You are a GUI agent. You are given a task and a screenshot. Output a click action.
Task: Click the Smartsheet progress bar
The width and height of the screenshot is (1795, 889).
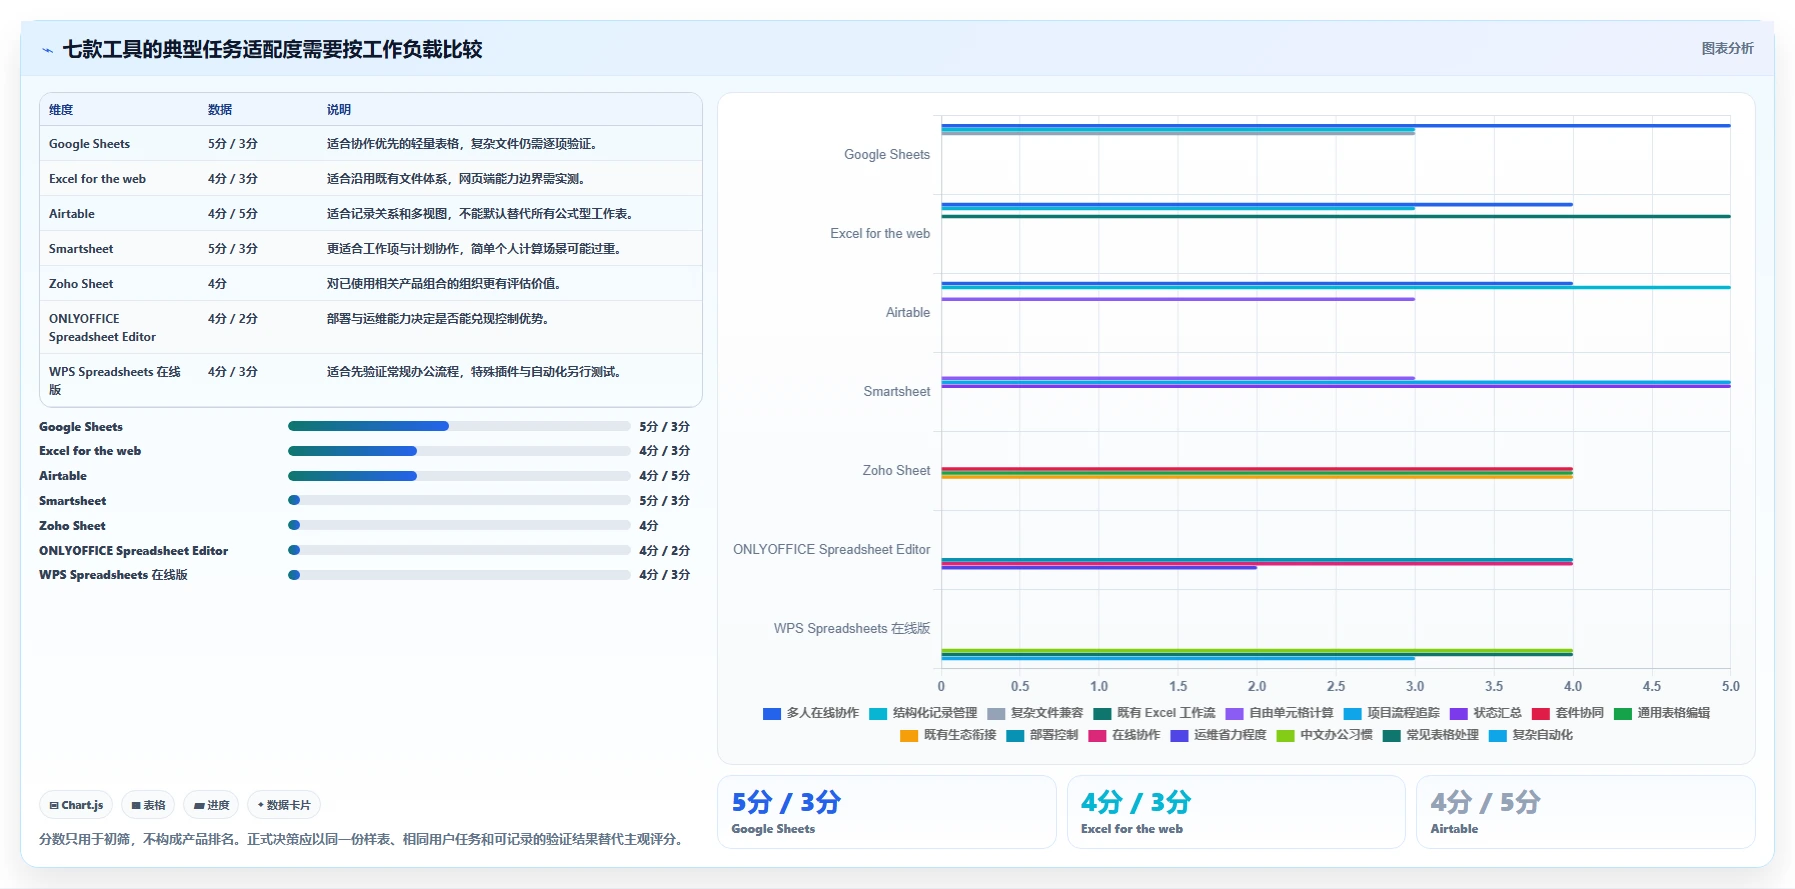(x=459, y=500)
